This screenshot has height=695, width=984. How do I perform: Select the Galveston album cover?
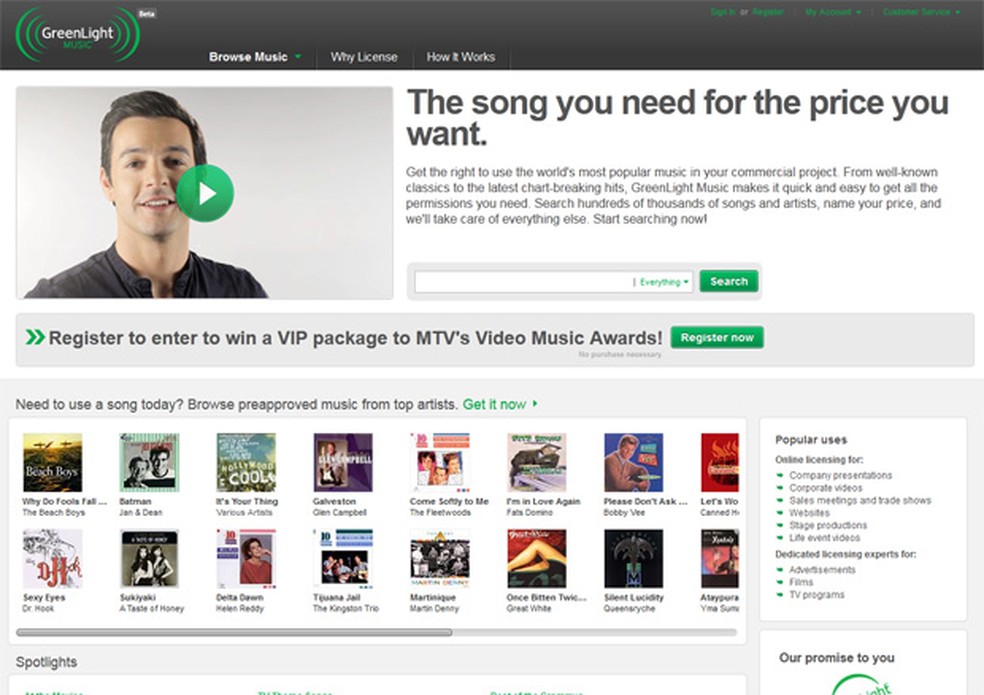[343, 462]
